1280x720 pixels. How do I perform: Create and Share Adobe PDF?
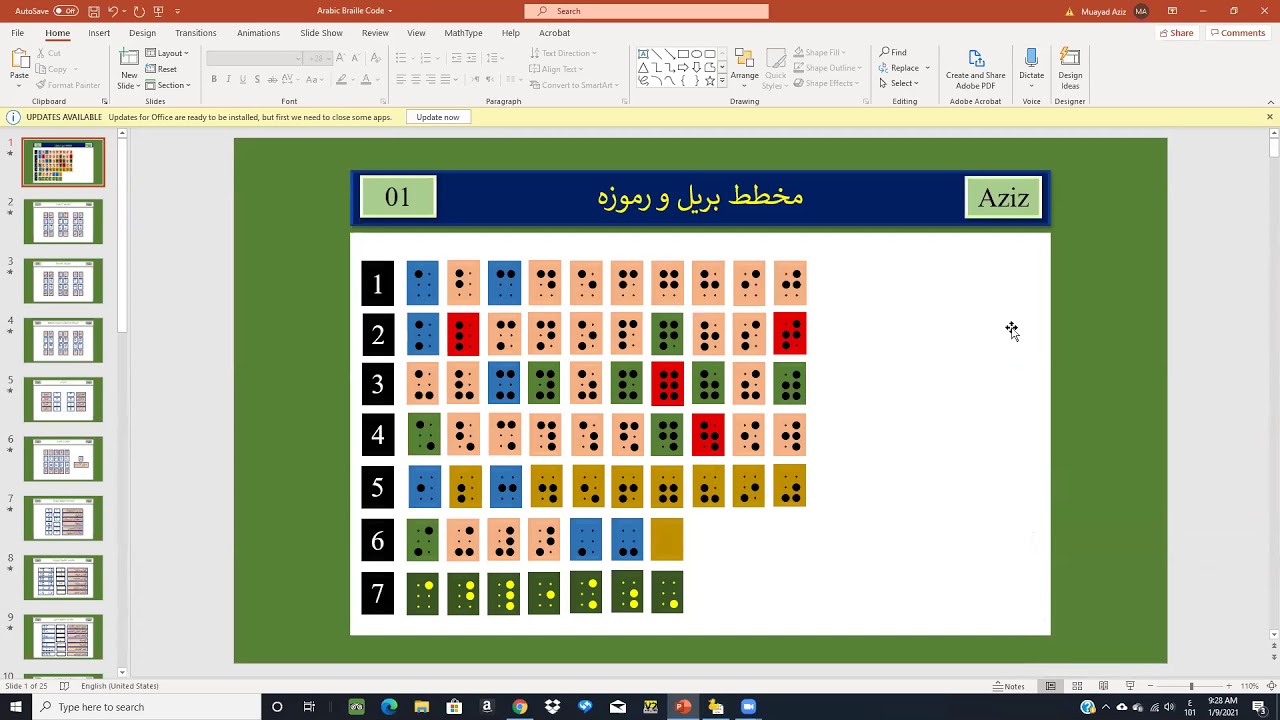tap(976, 69)
